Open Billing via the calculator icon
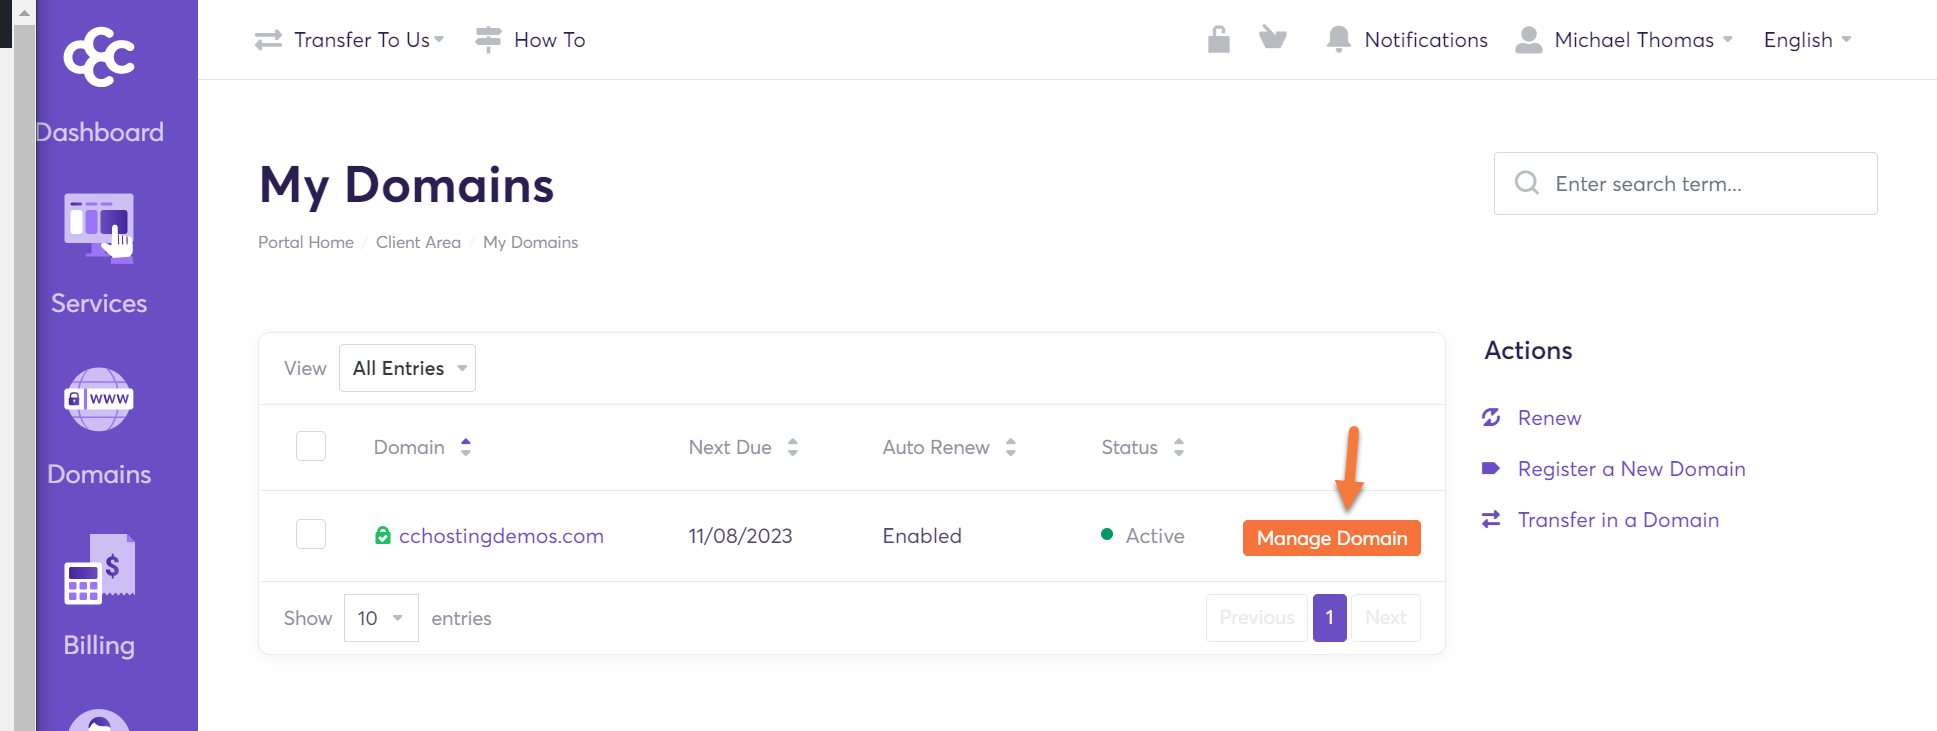Screen dimensions: 1937x731 [99, 569]
